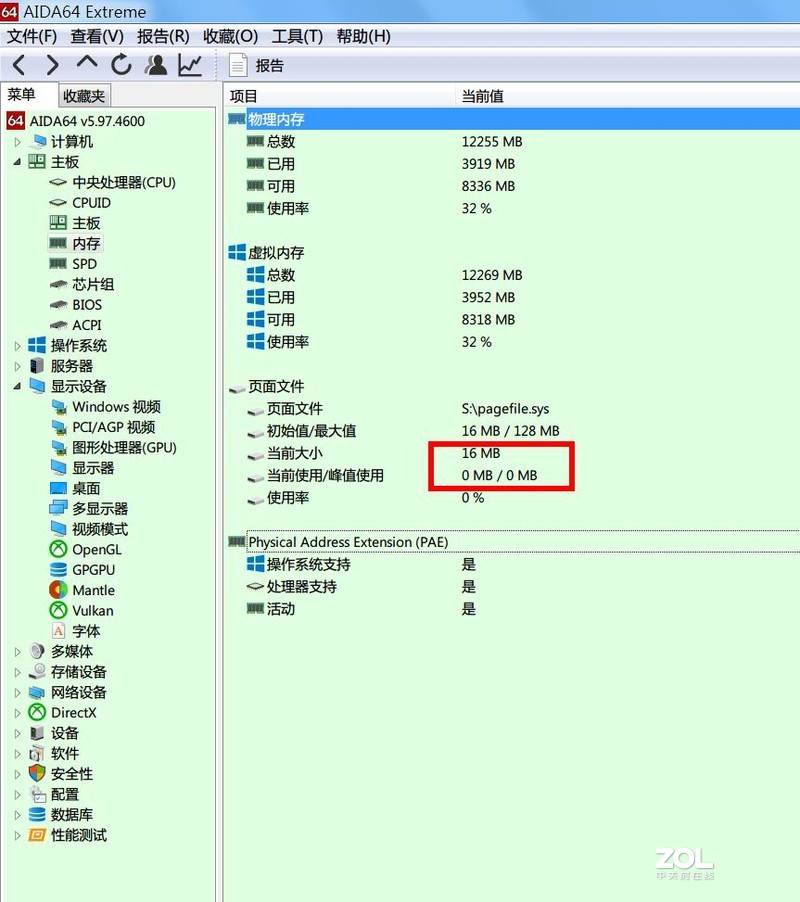Select the 页面文件 group header row
The width and height of the screenshot is (800, 902).
513,387
